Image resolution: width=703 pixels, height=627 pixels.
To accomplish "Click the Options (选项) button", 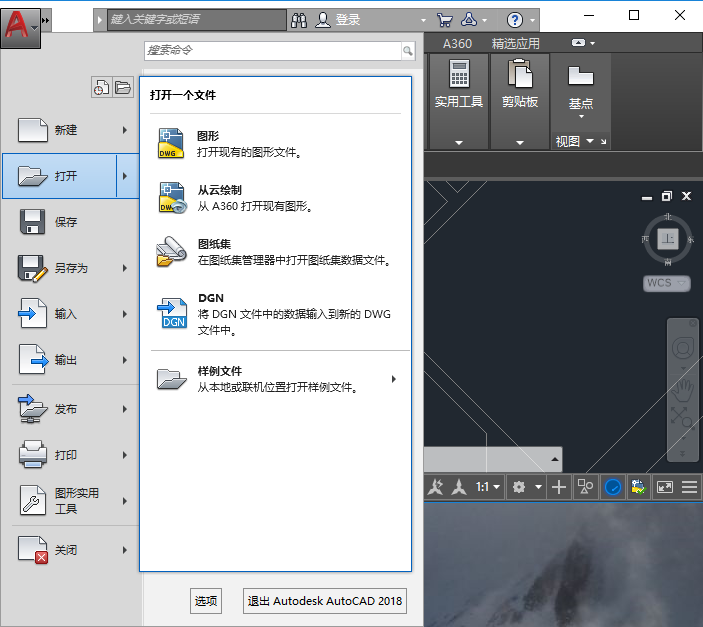I will click(x=206, y=601).
